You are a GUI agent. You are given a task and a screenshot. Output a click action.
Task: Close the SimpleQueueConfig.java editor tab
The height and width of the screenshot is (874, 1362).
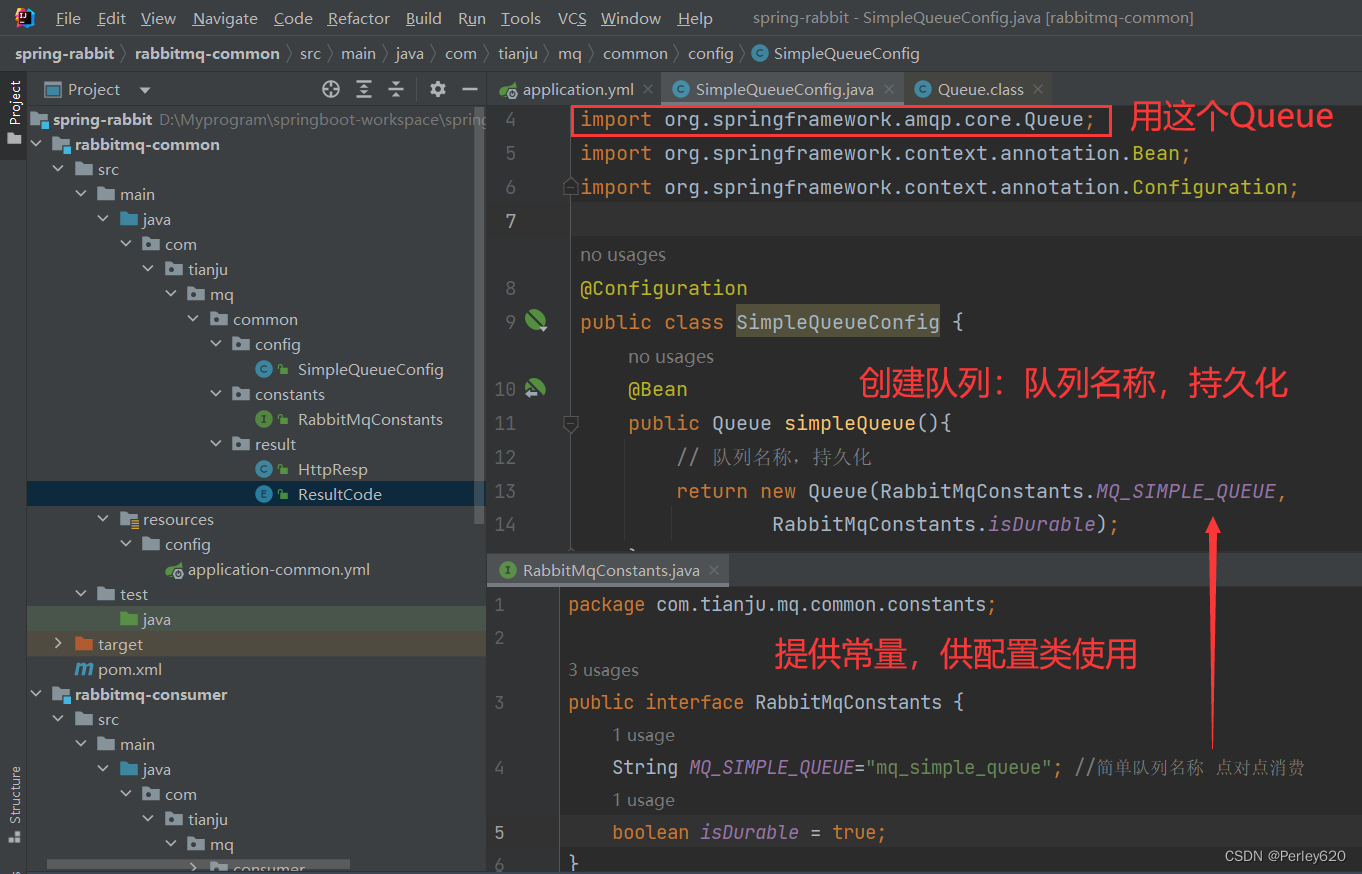[x=887, y=89]
